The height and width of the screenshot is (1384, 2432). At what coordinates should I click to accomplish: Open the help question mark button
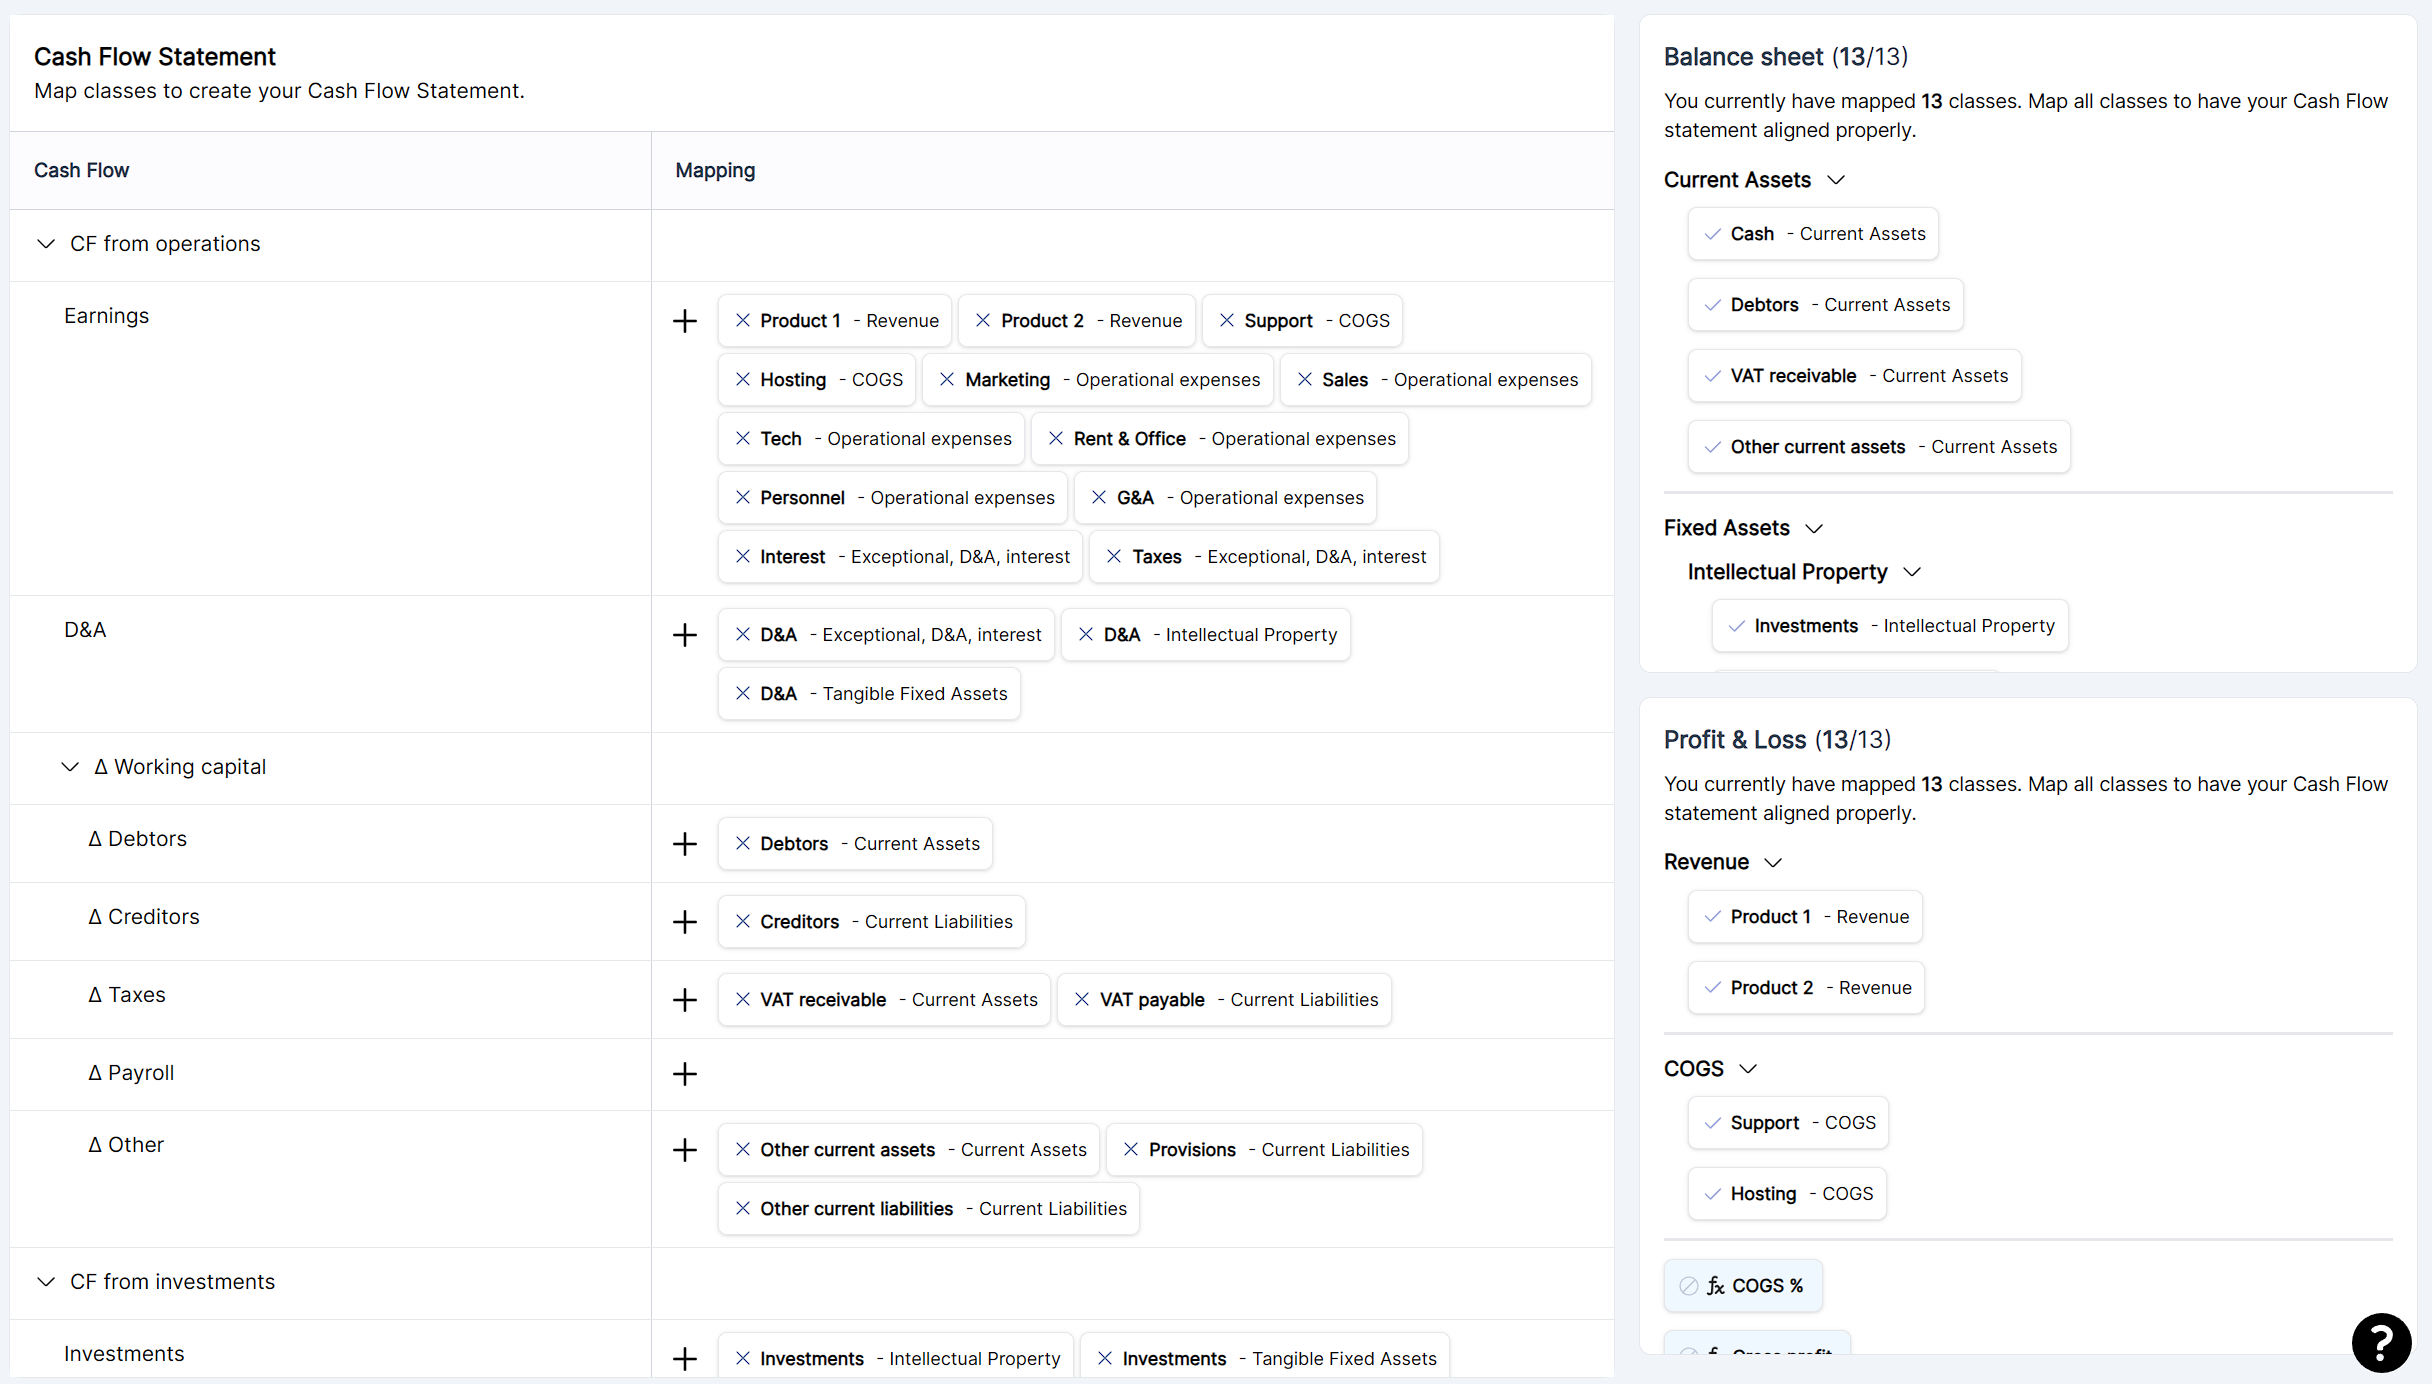[2381, 1342]
